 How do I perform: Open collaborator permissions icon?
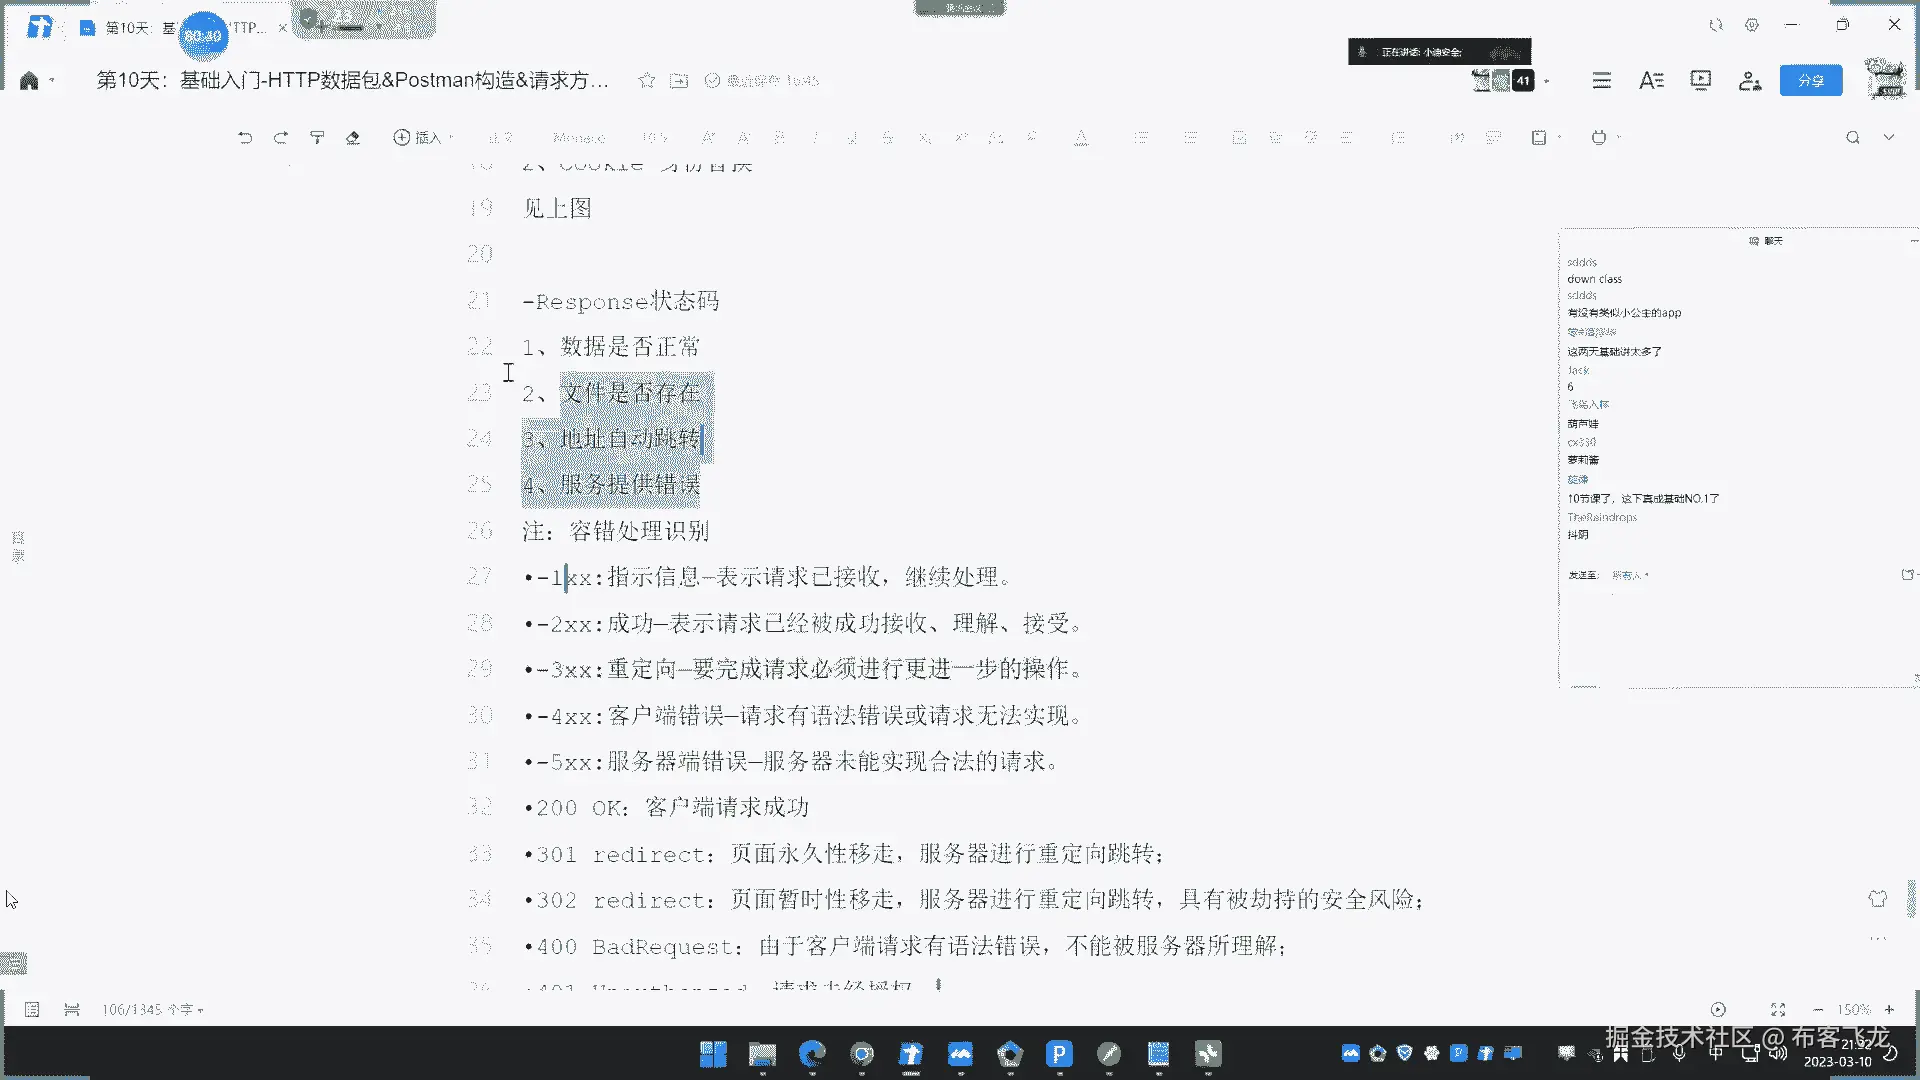pyautogui.click(x=1749, y=81)
